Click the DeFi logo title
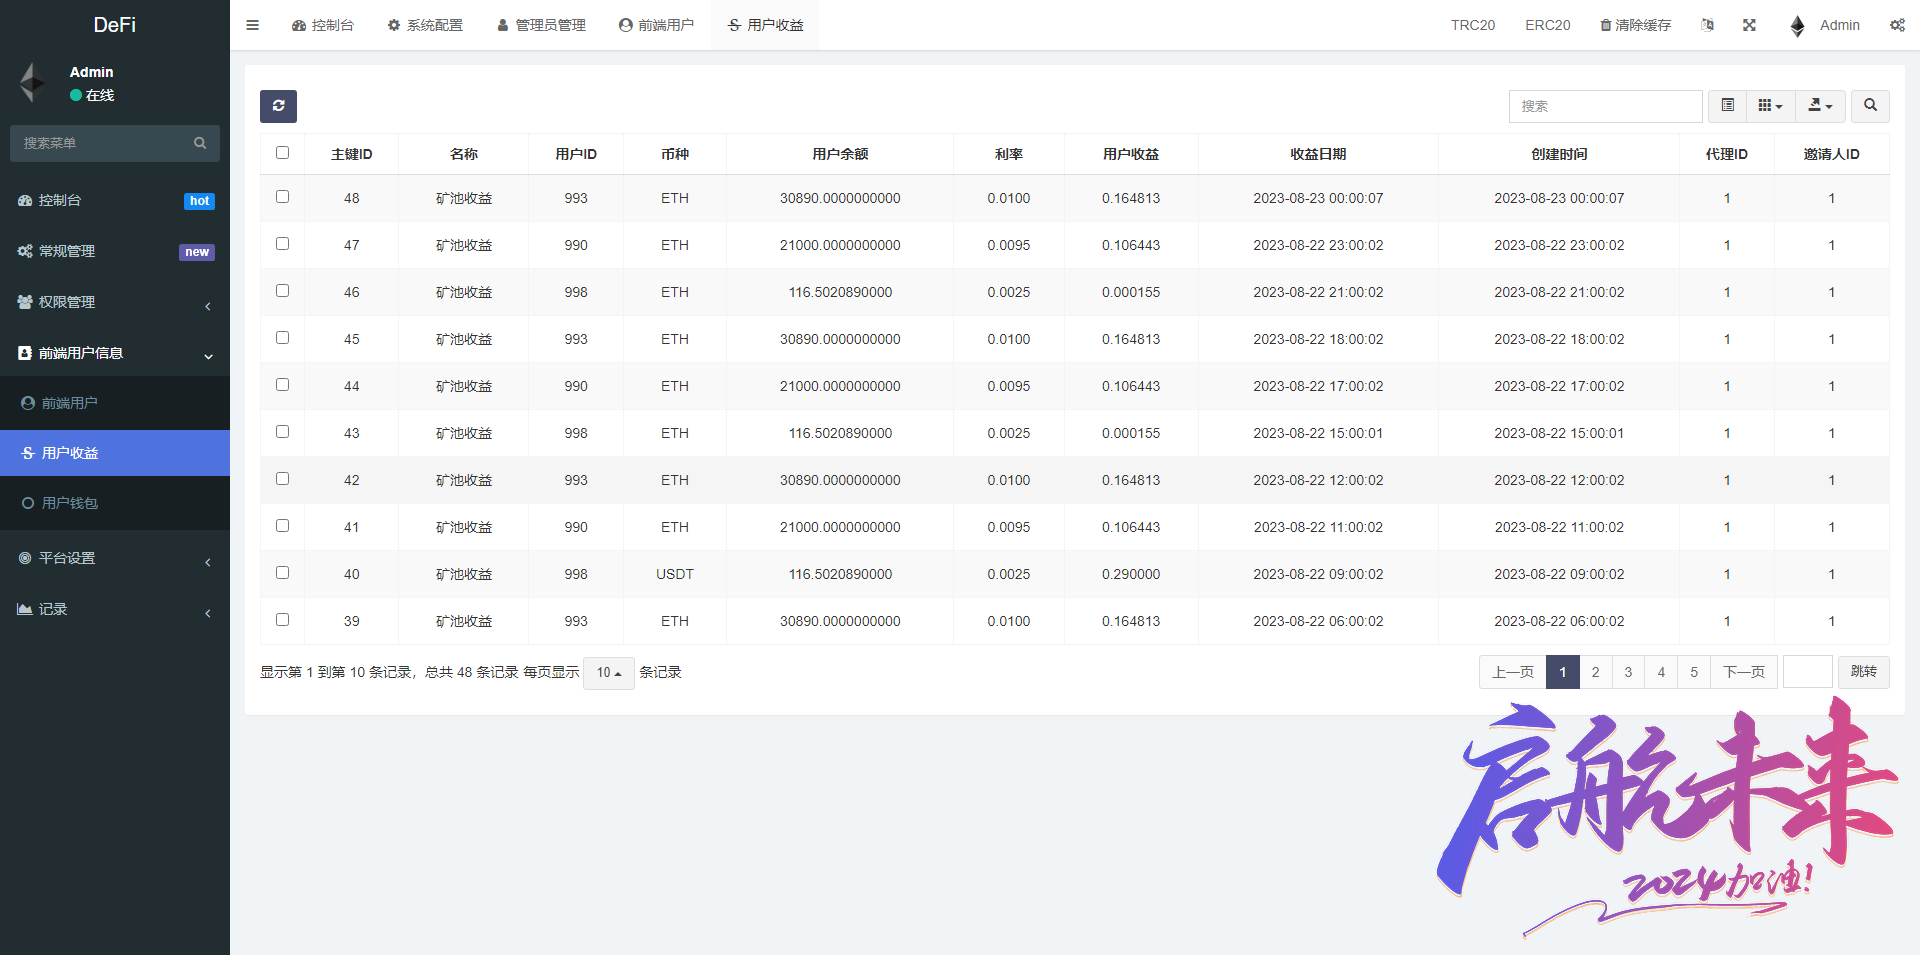Viewport: 1920px width, 955px height. coord(115,25)
